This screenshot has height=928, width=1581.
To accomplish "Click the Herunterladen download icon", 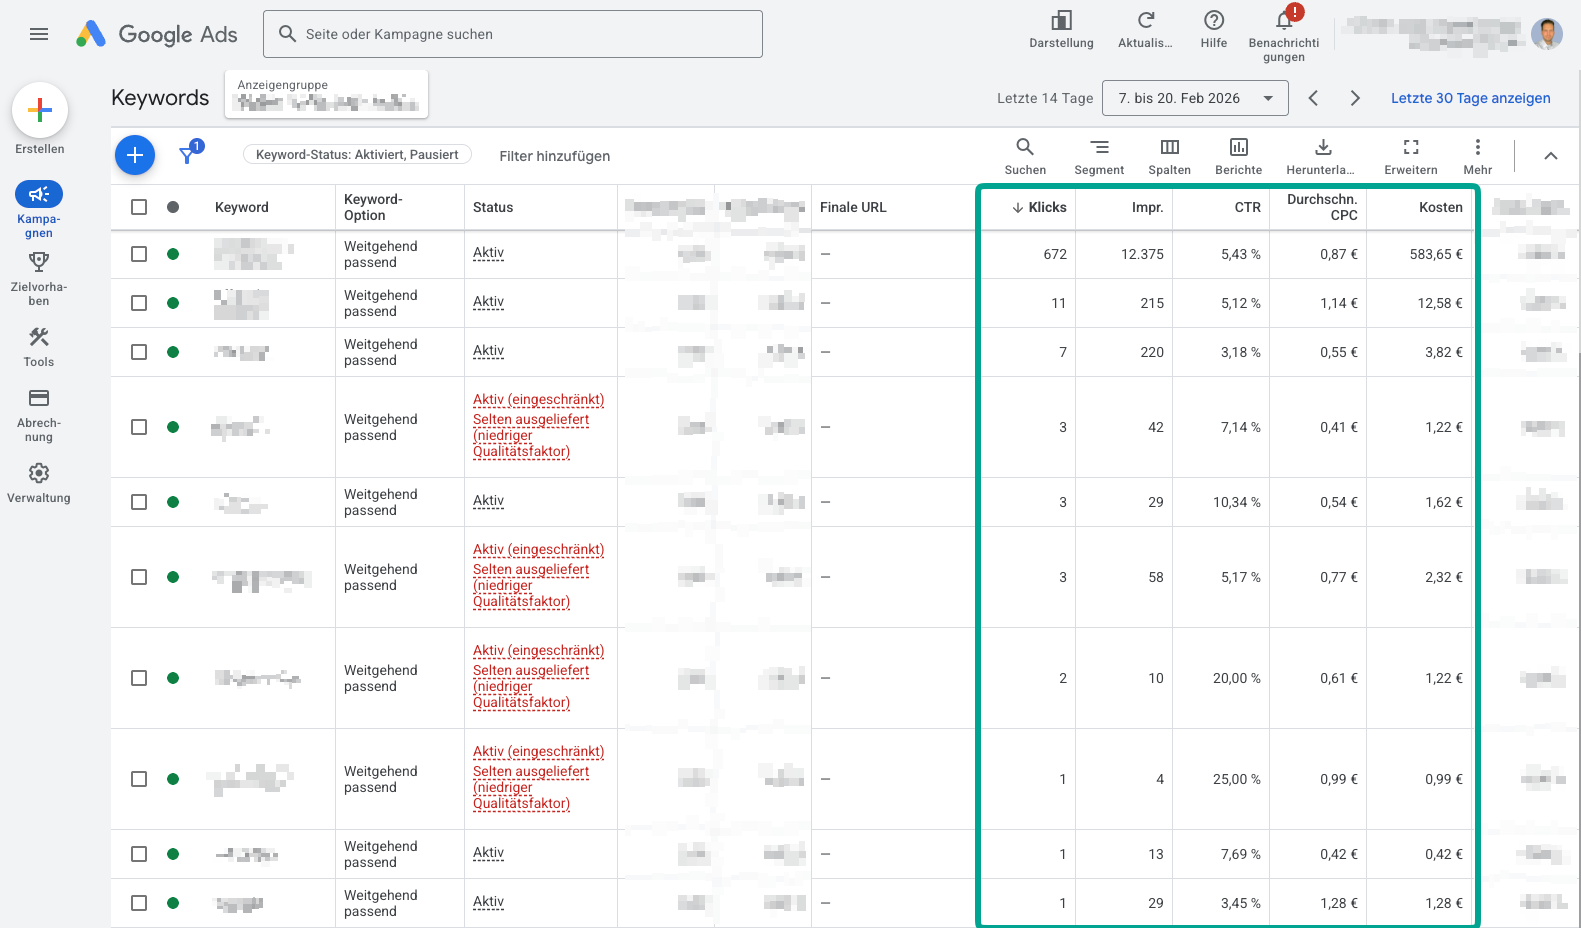I will (1322, 148).
